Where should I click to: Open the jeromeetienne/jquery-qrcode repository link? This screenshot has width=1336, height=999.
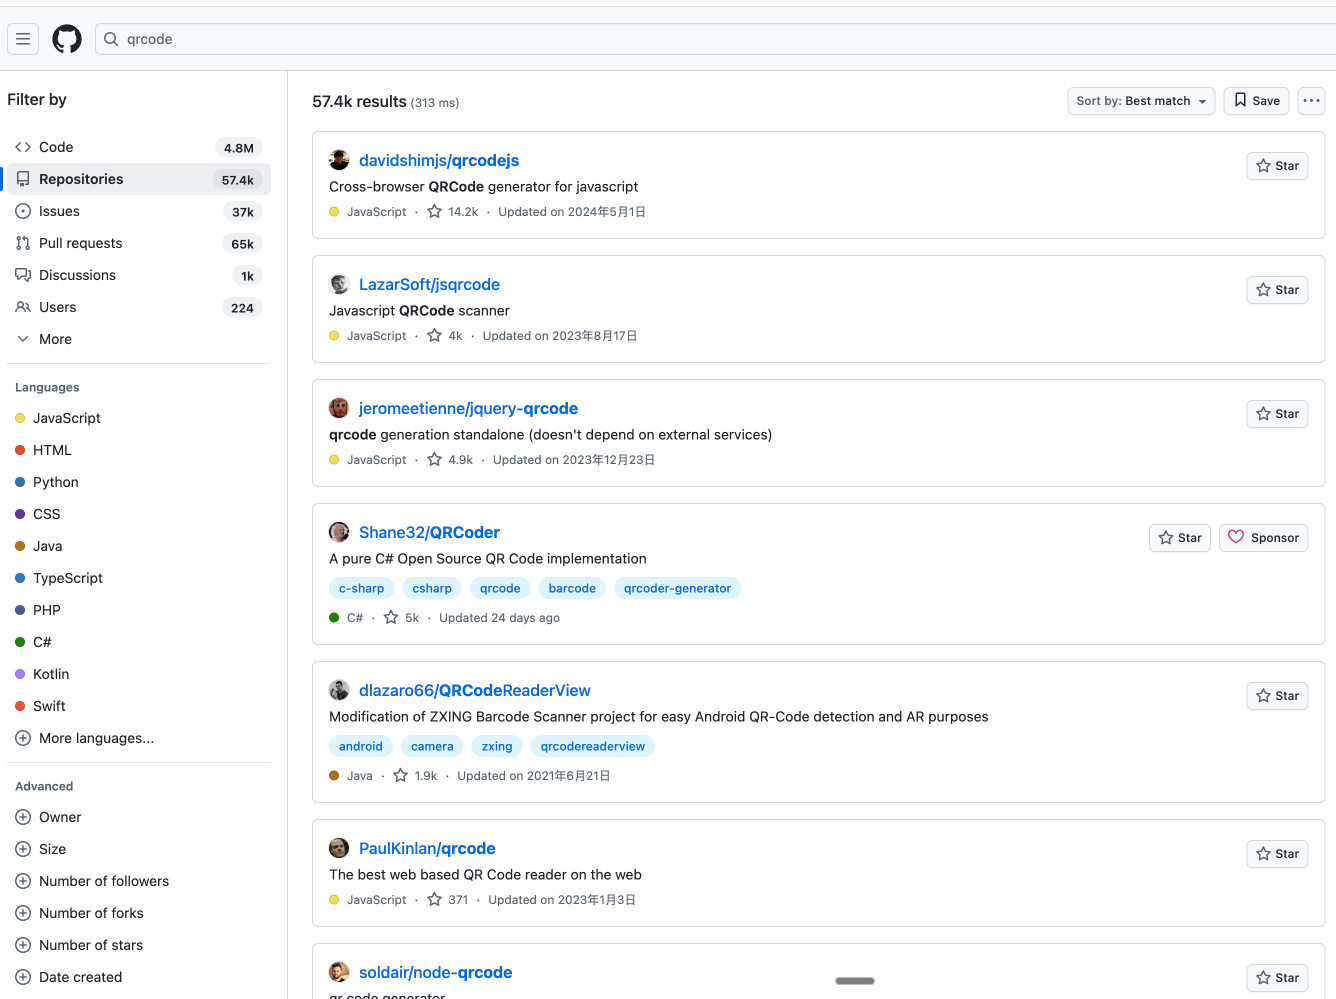468,408
